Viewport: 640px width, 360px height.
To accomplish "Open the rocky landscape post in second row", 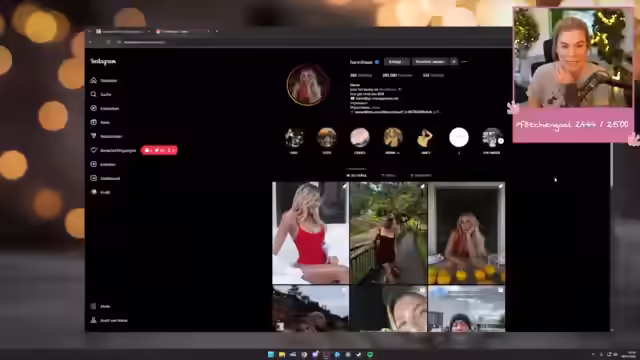I will point(311,309).
